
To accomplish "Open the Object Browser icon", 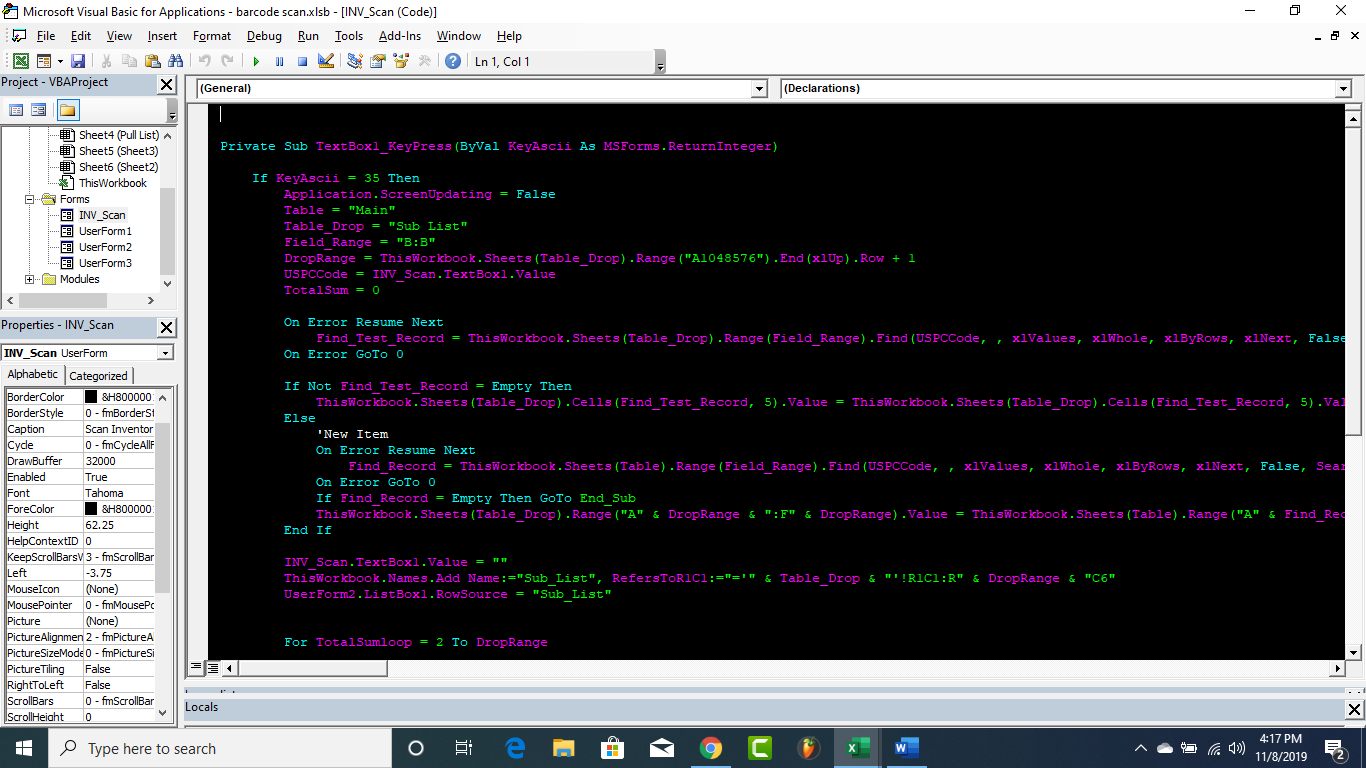I will click(x=401, y=61).
